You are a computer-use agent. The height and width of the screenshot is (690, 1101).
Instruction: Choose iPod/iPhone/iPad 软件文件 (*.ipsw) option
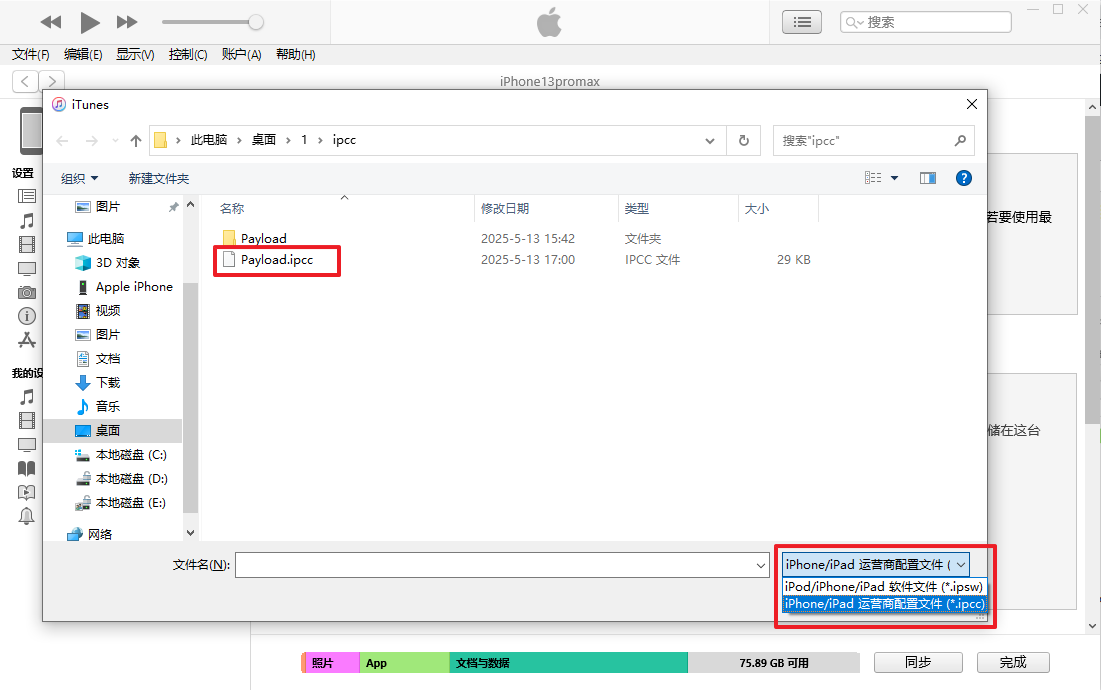click(884, 587)
